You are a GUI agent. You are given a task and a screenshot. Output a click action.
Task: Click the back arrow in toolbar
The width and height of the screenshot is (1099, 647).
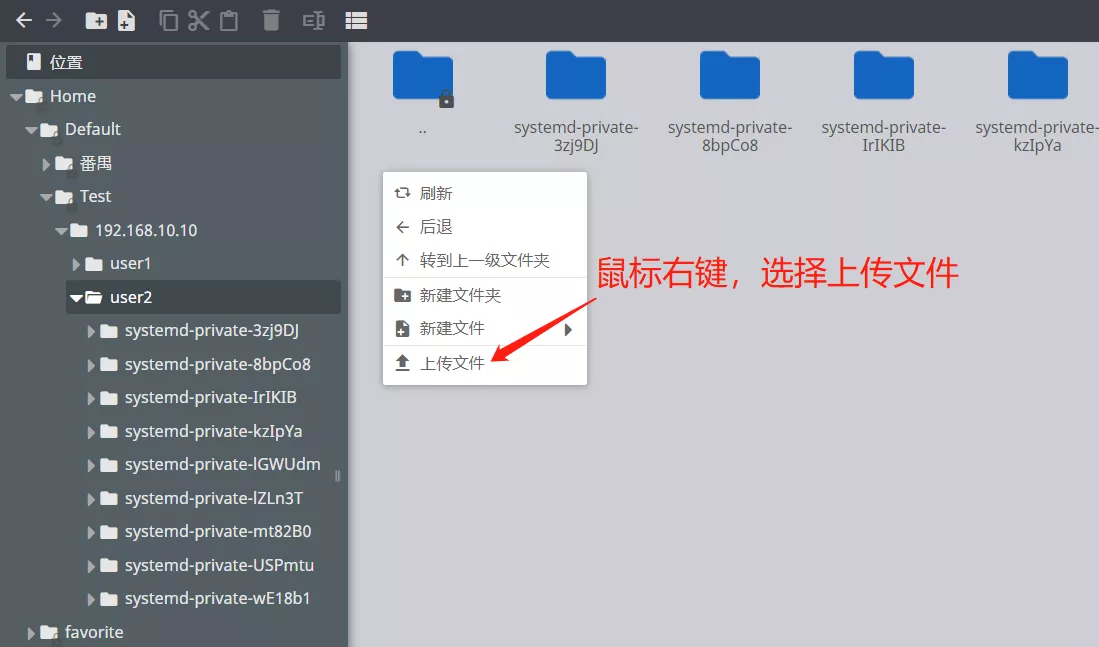click(x=24, y=20)
